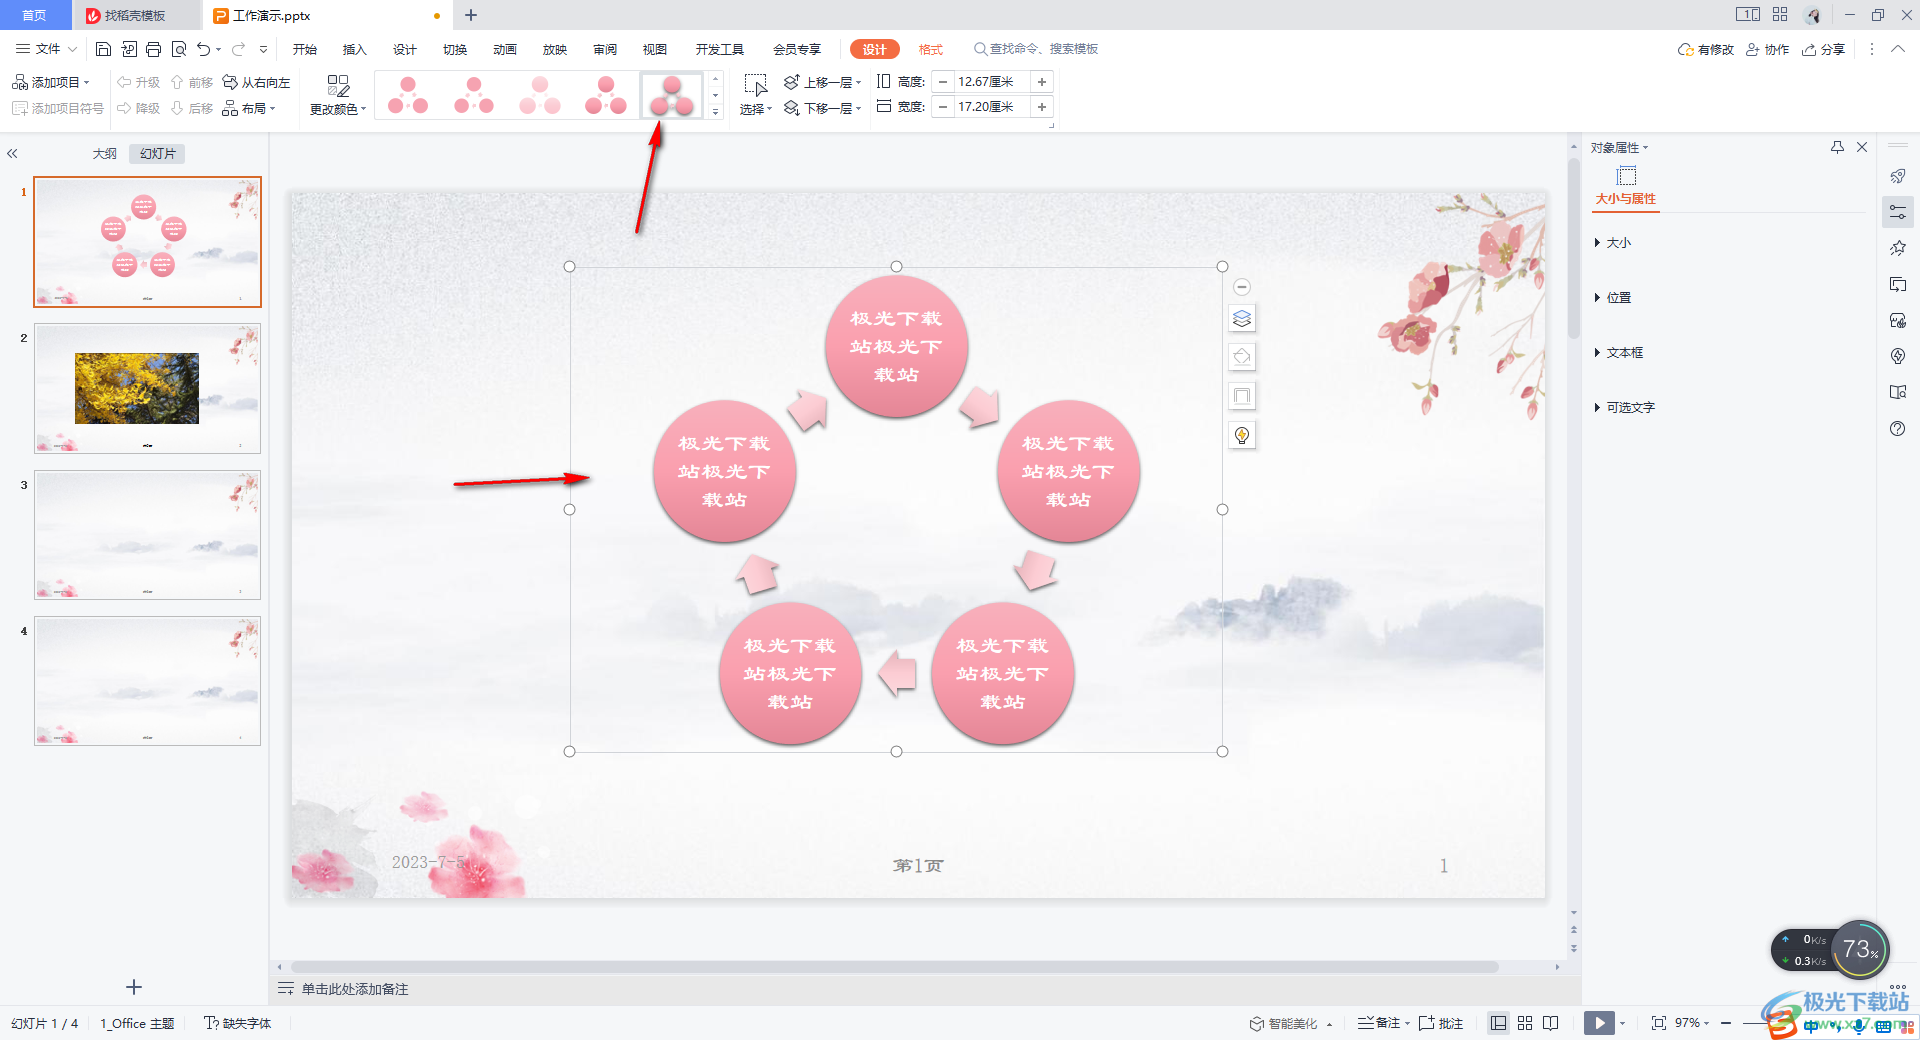Viewport: 1920px width, 1040px height.
Task: Click the notes area 单击此处添加备注
Action: tap(355, 989)
